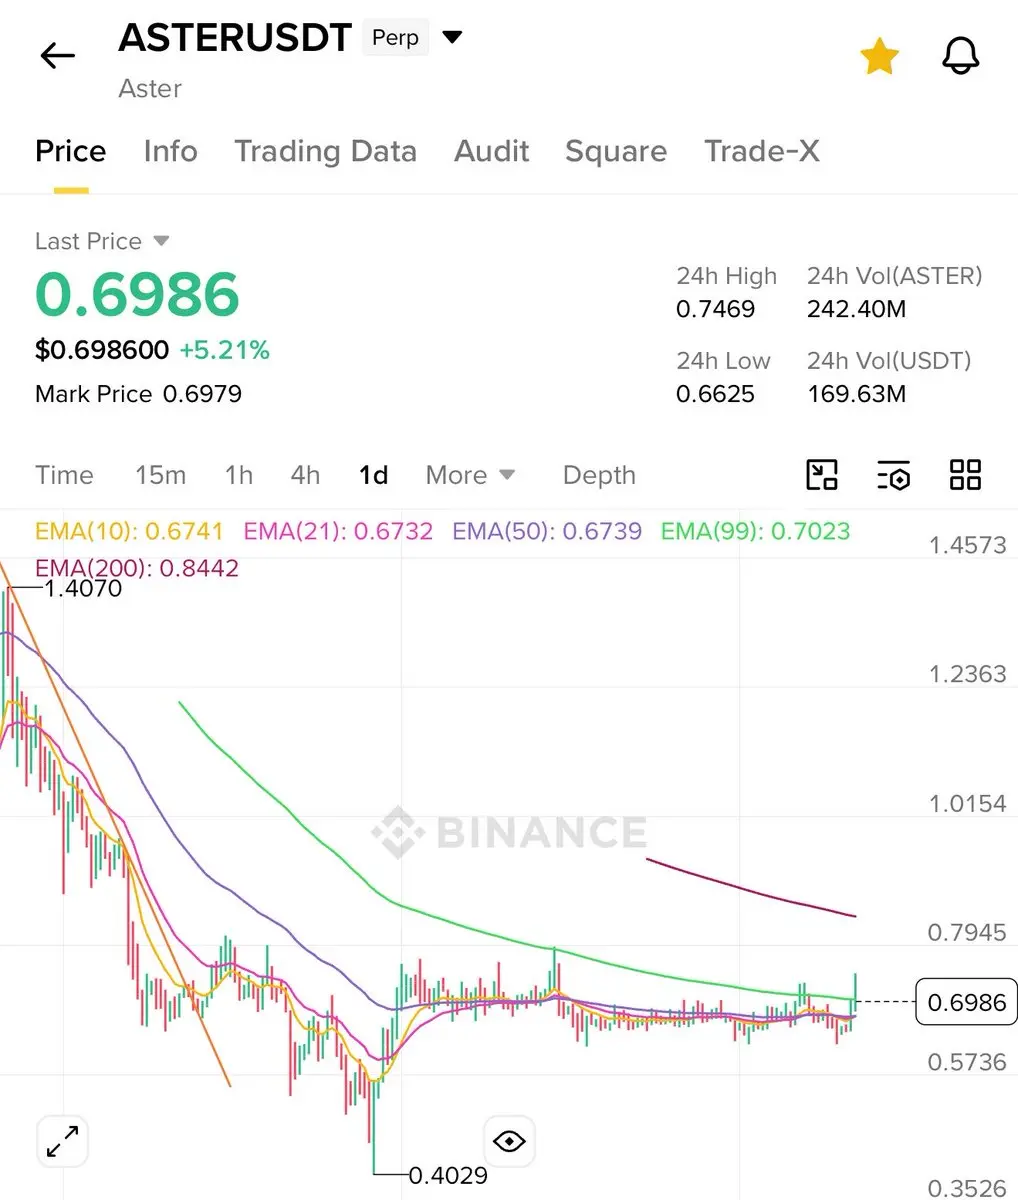Click the 1.4070 high marker on chart

click(x=83, y=589)
